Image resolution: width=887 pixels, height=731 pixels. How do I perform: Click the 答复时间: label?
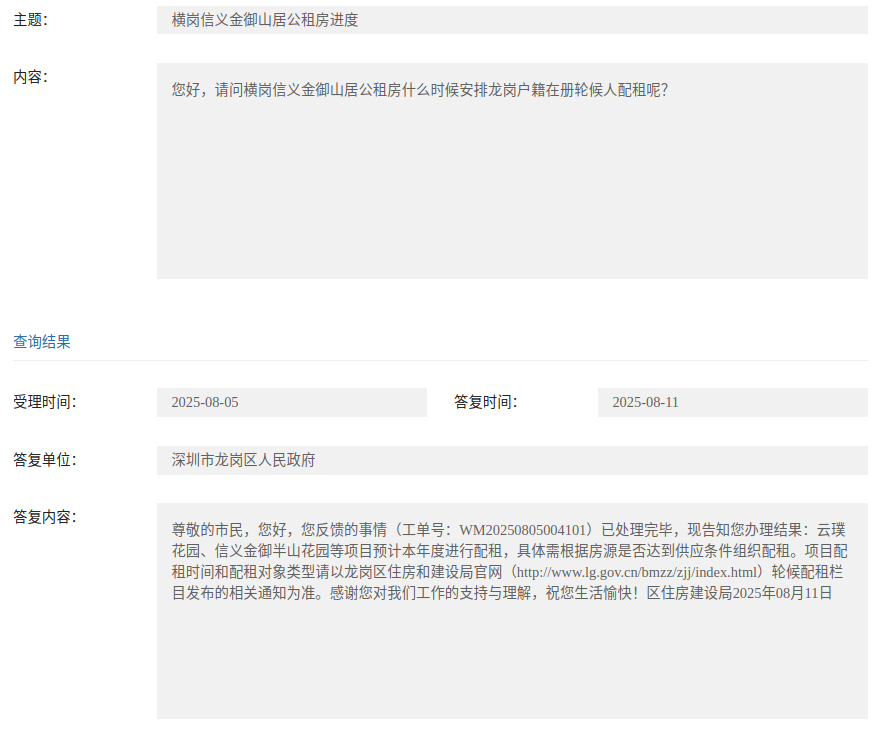coord(485,402)
